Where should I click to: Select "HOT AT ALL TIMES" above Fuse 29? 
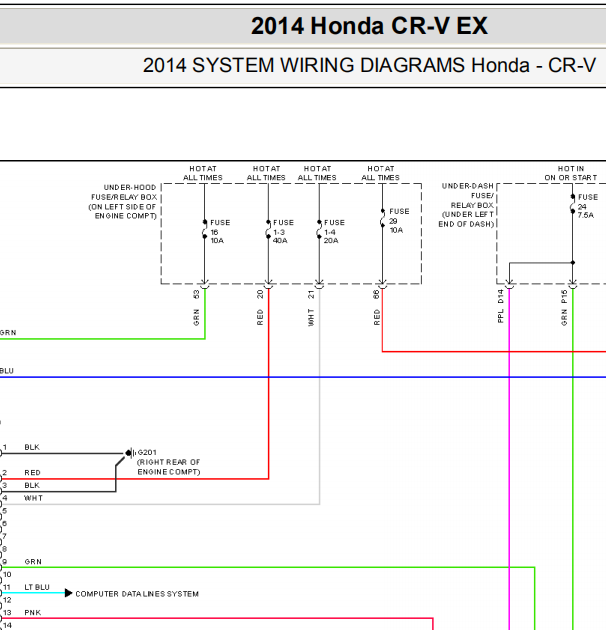[381, 173]
